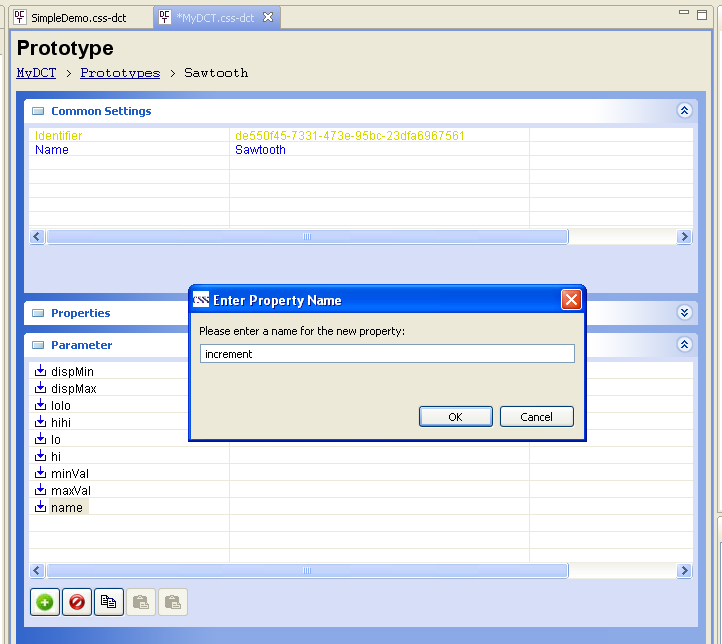Click the Common Settings horizontal scrollbar right arrow
The height and width of the screenshot is (644, 722).
[685, 237]
